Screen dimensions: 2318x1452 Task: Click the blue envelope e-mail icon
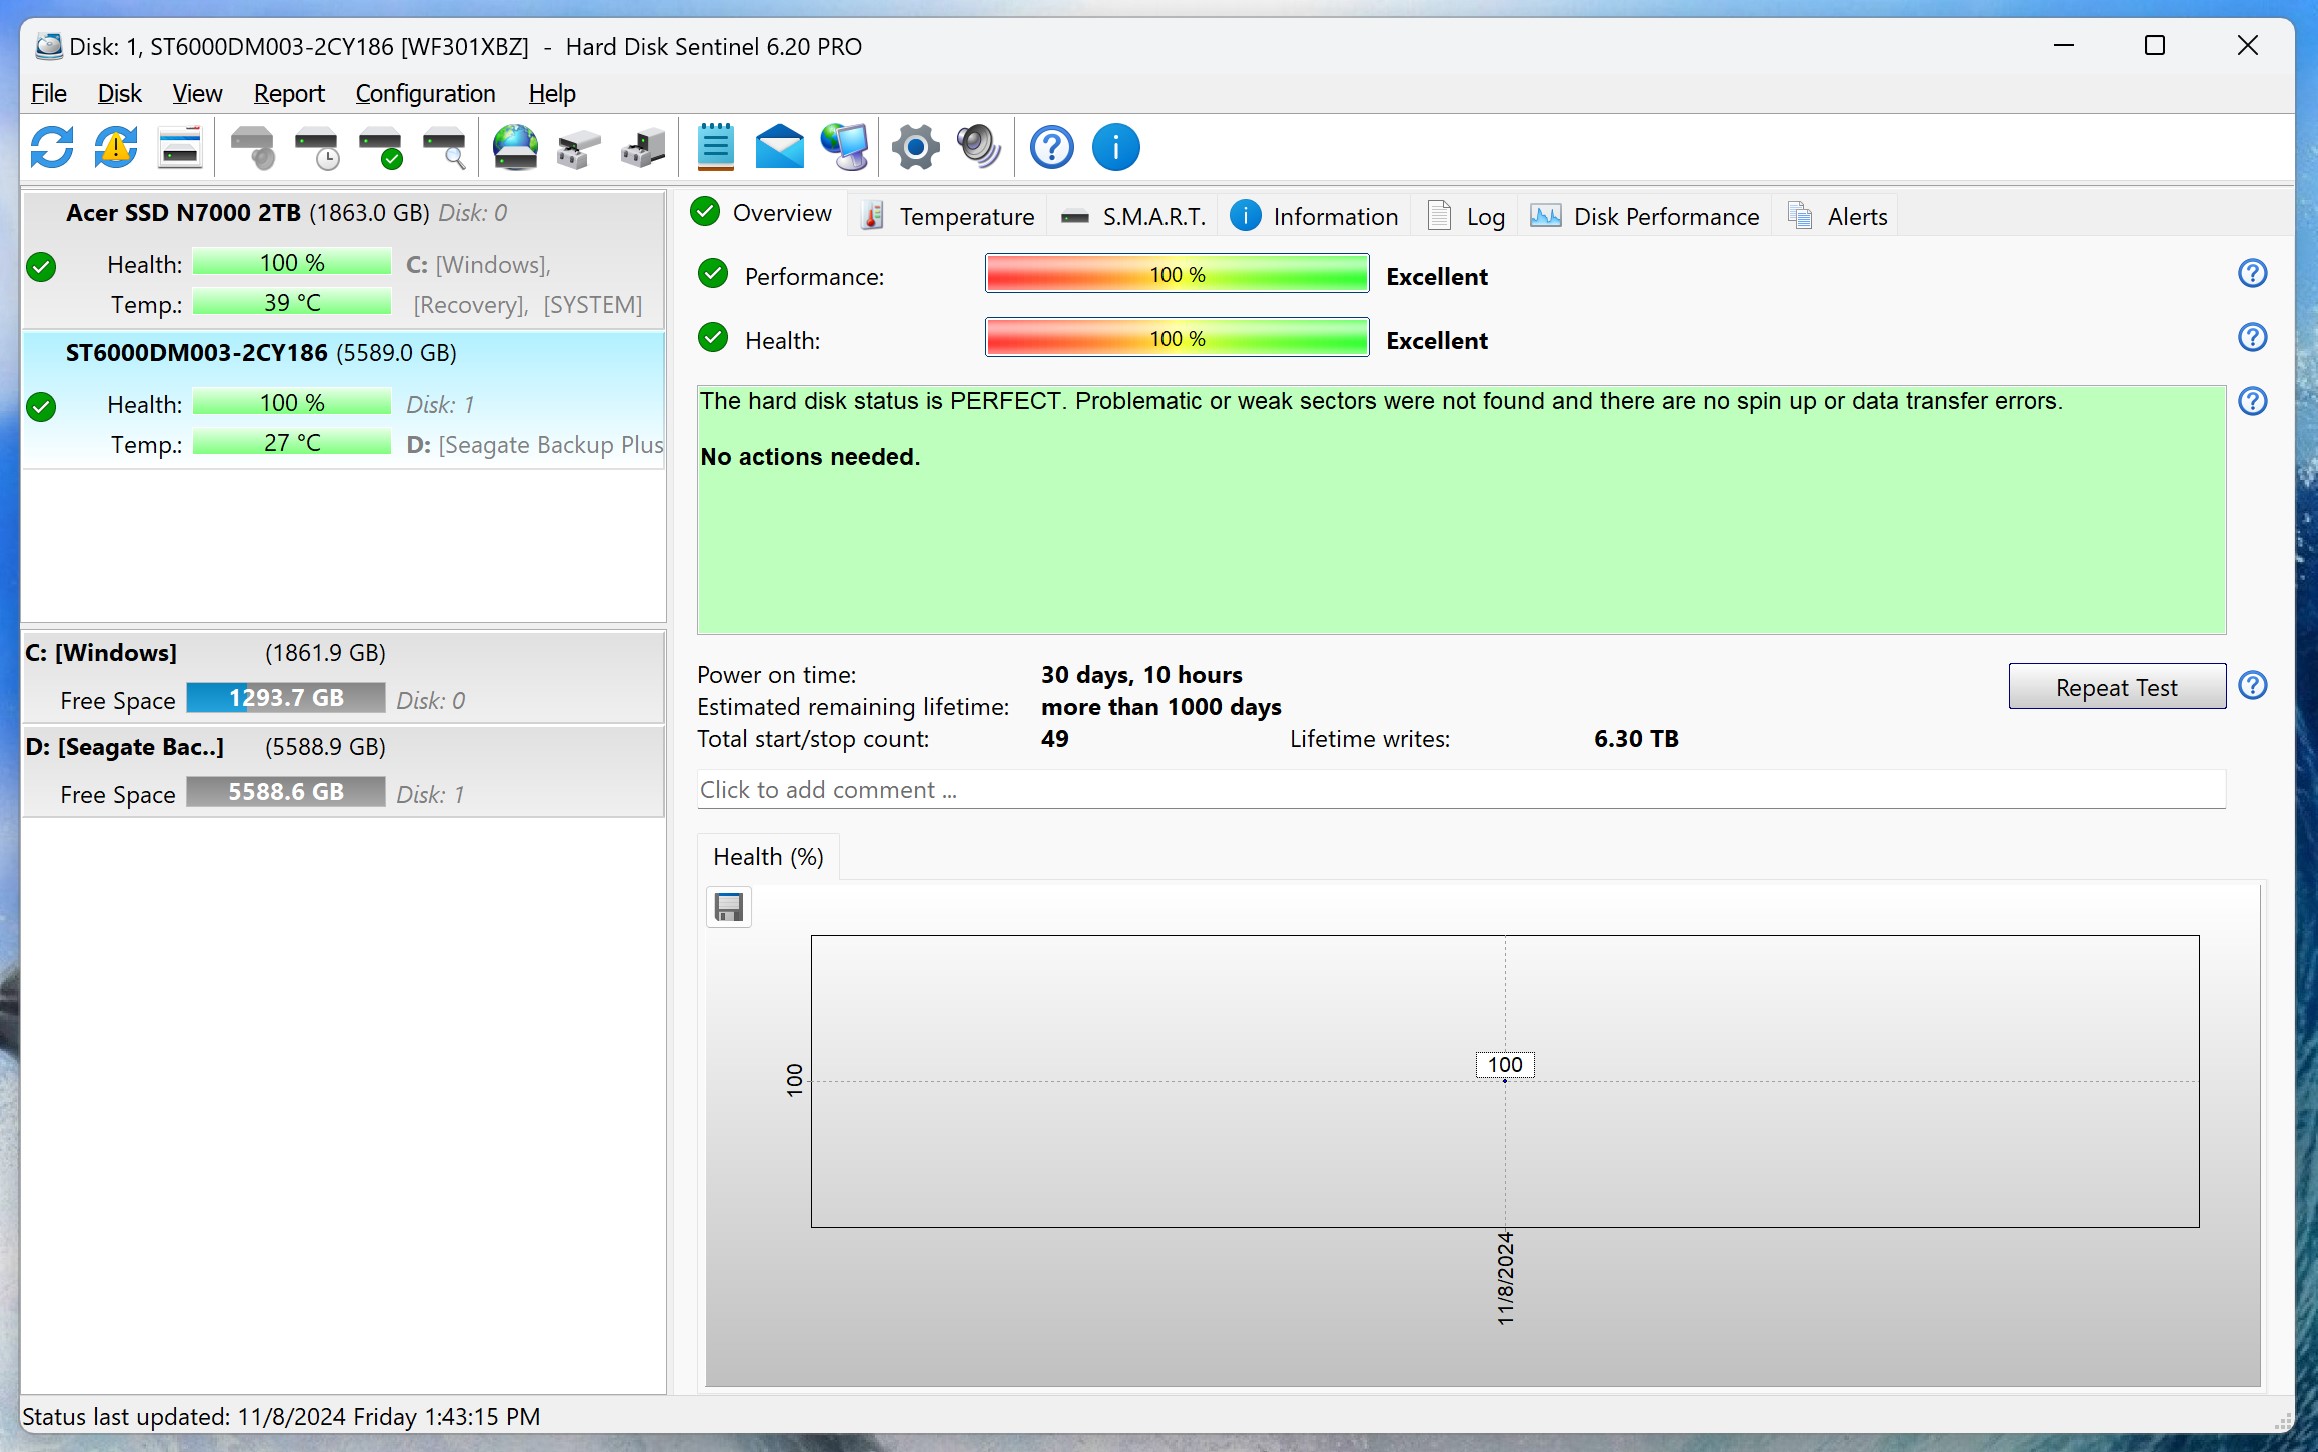779,148
